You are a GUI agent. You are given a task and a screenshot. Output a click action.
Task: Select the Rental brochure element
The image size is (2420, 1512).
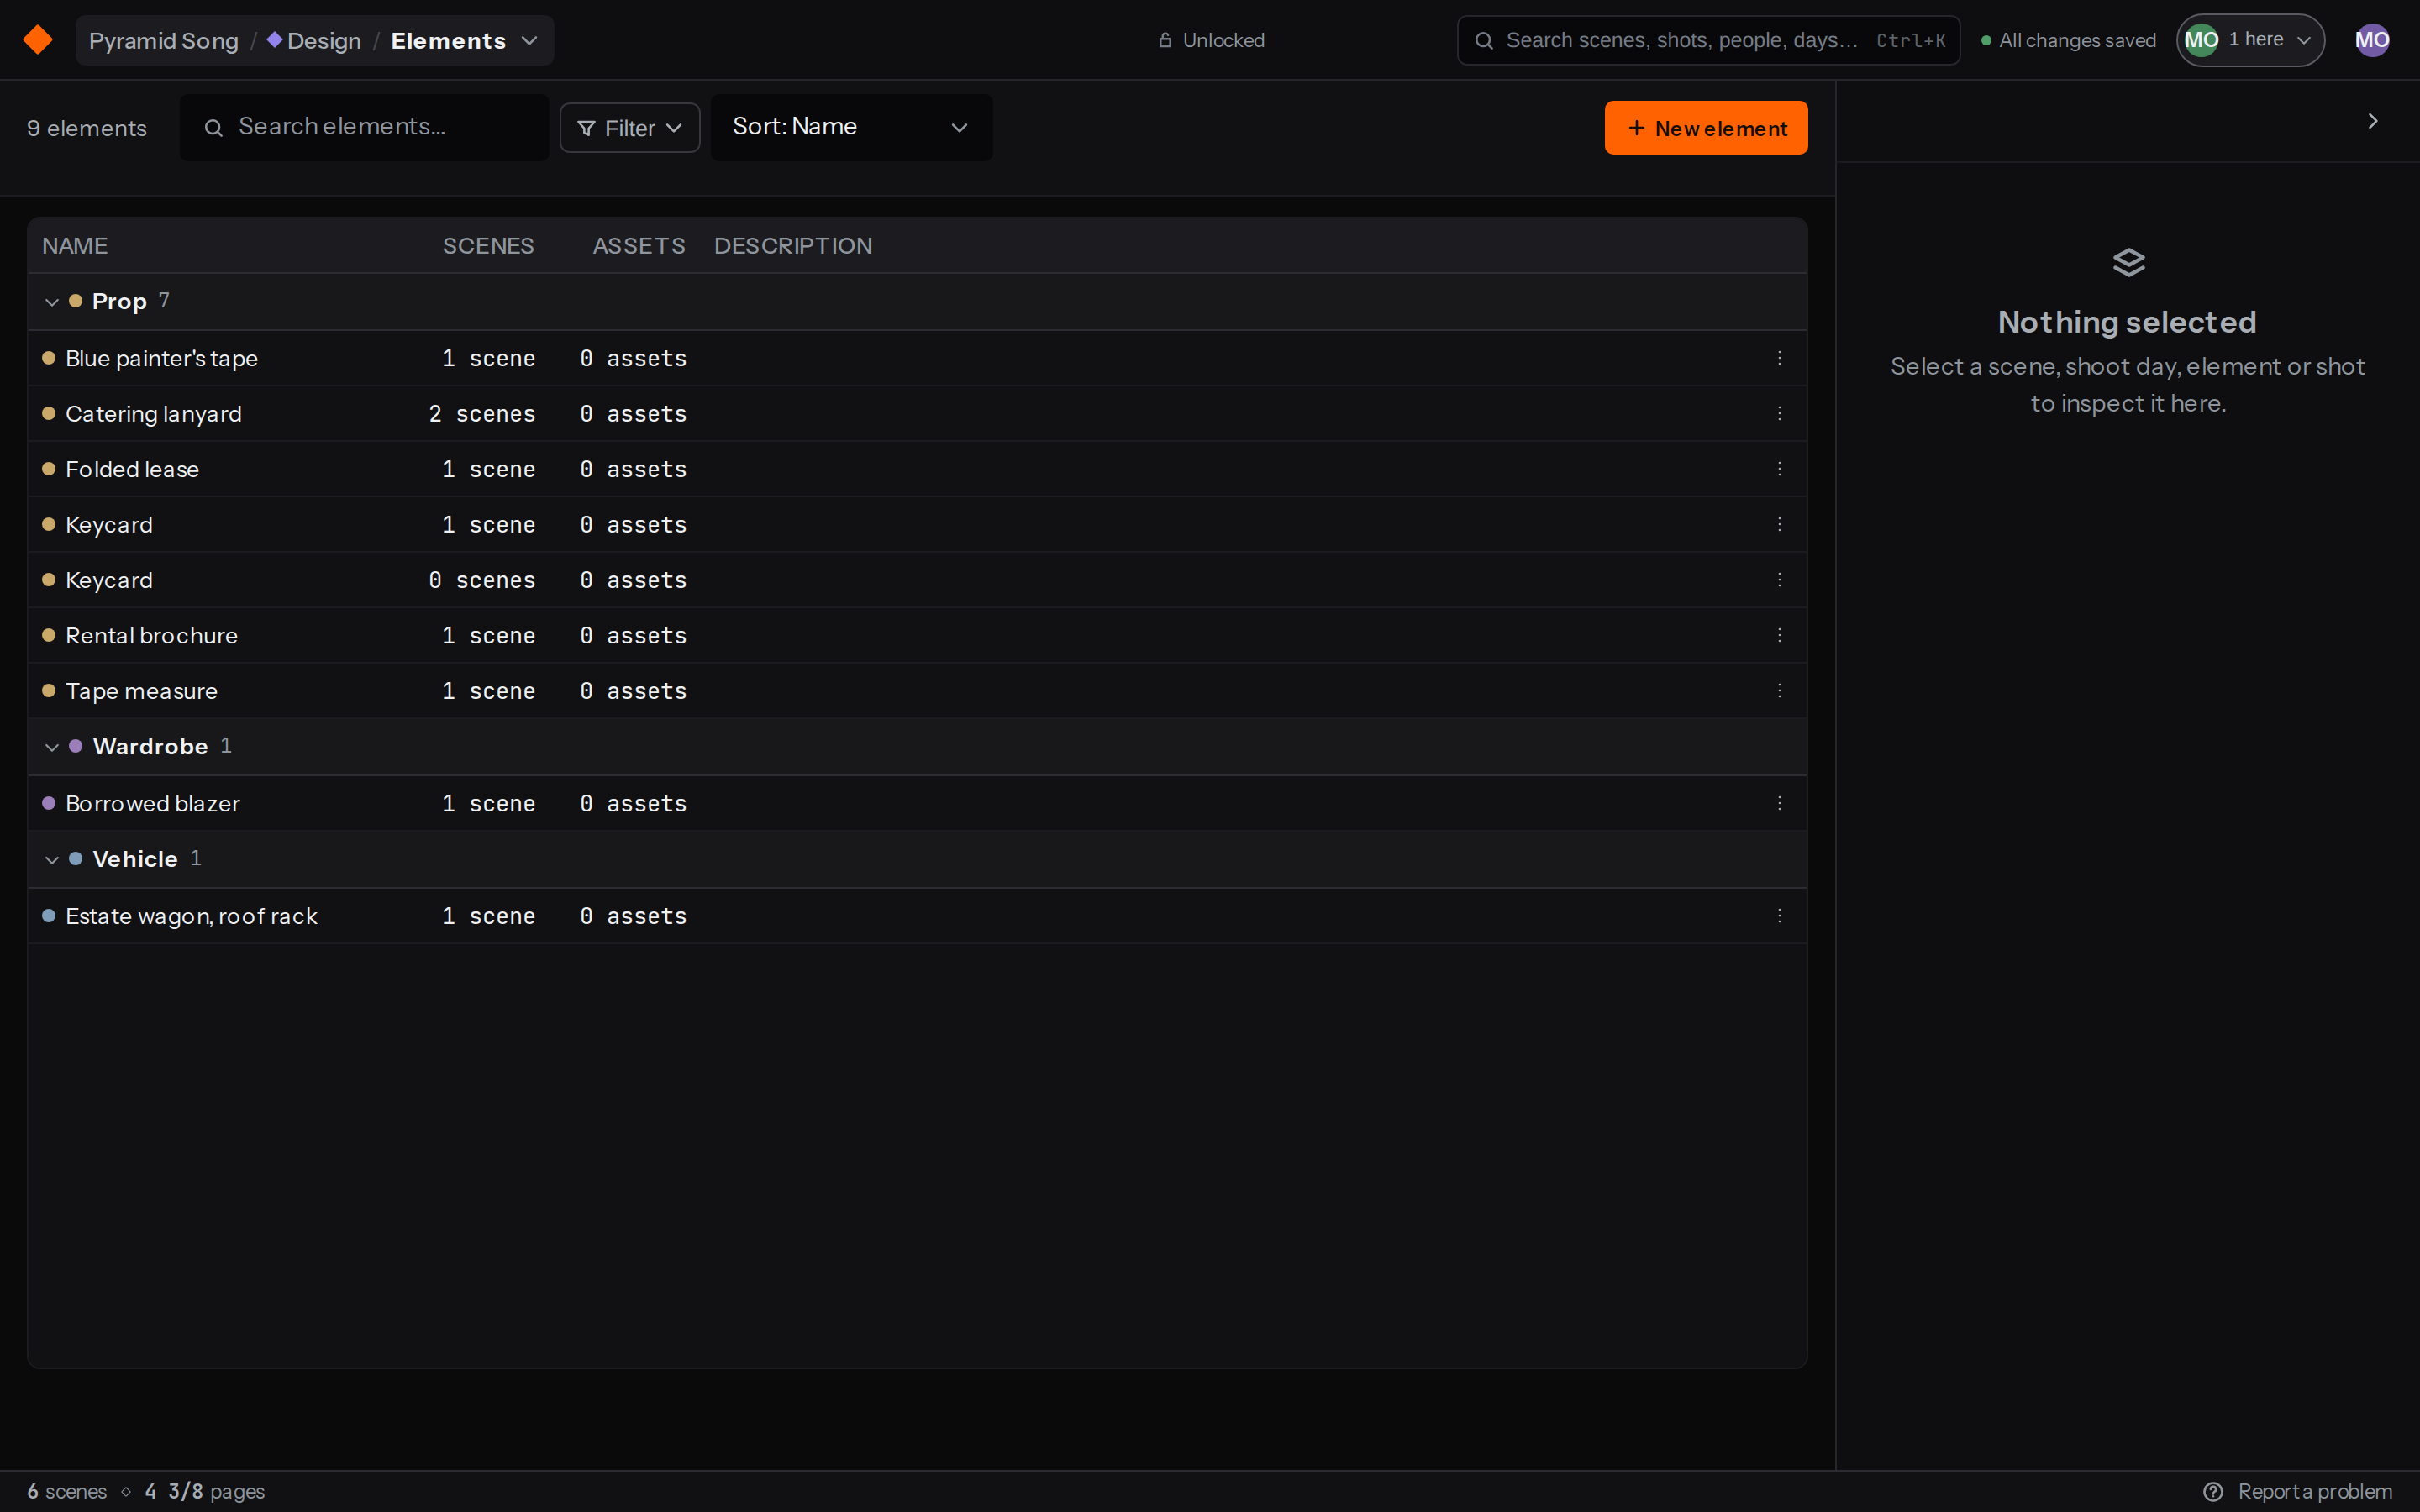click(x=151, y=636)
